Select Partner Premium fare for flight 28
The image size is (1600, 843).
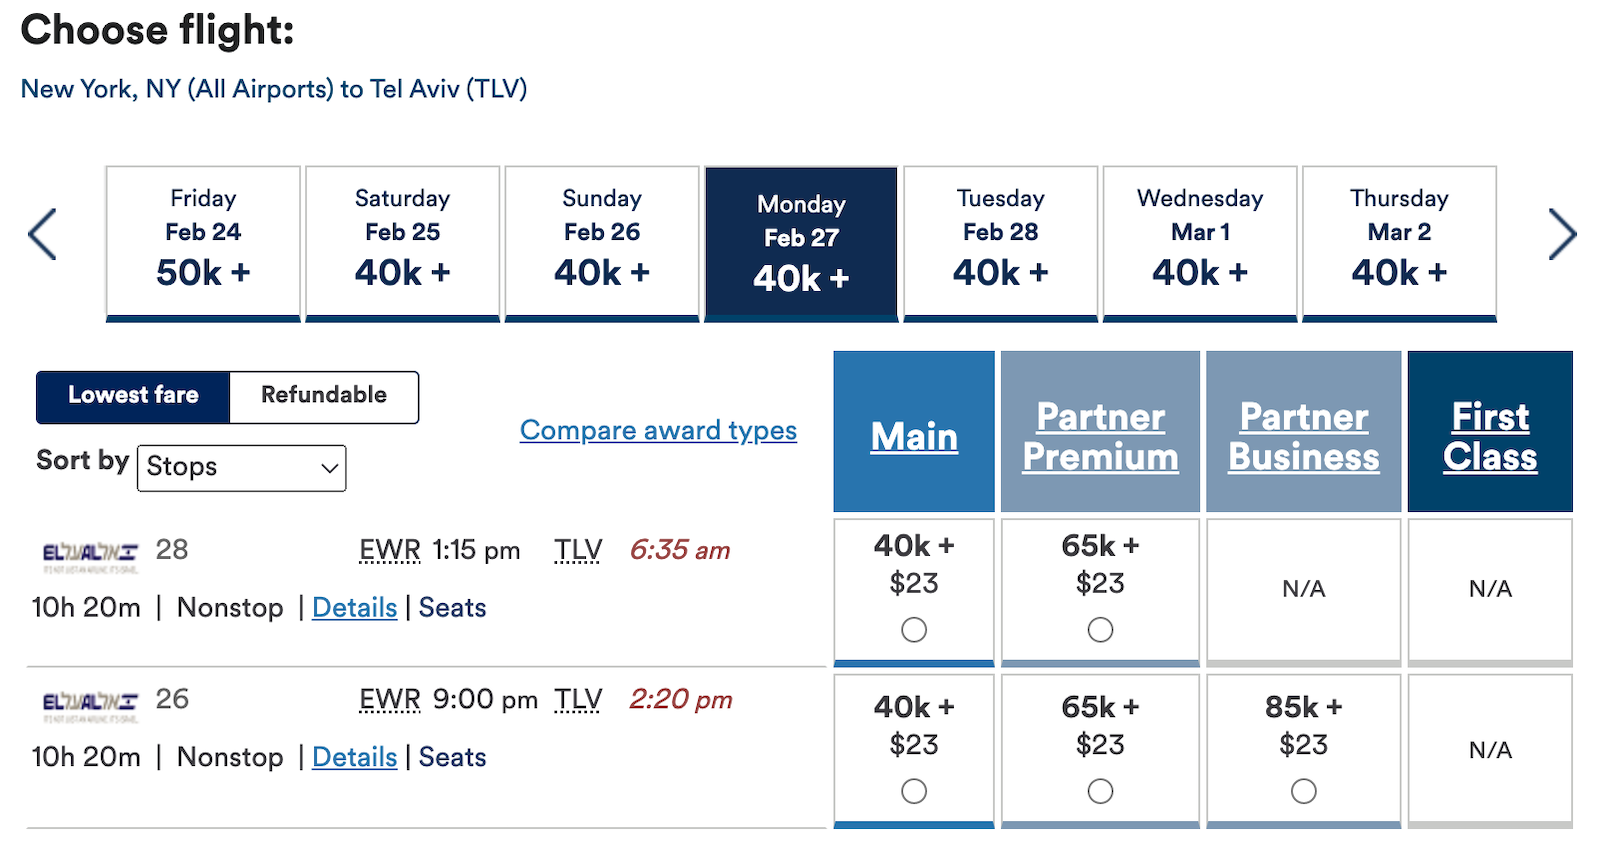1100,630
